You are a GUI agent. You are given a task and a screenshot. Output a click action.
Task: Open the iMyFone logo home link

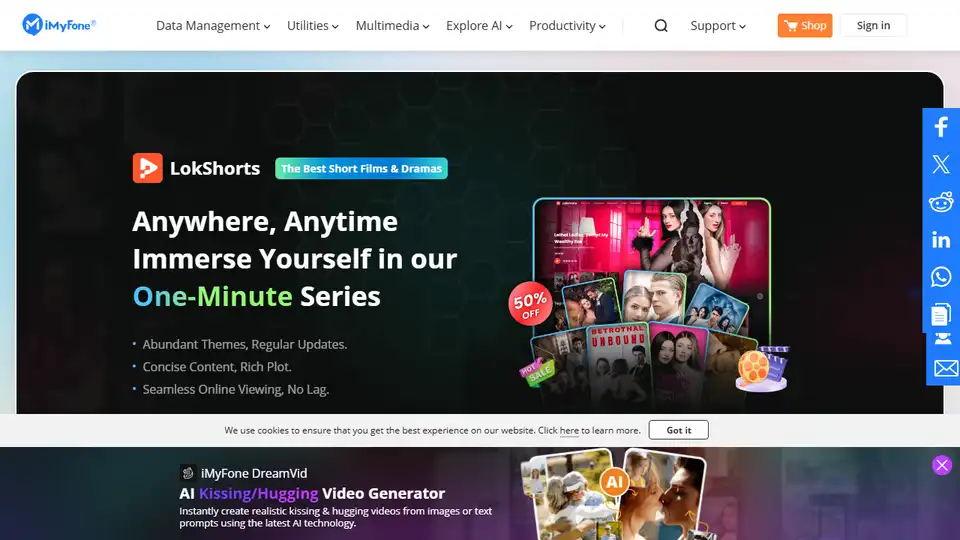pyautogui.click(x=59, y=25)
